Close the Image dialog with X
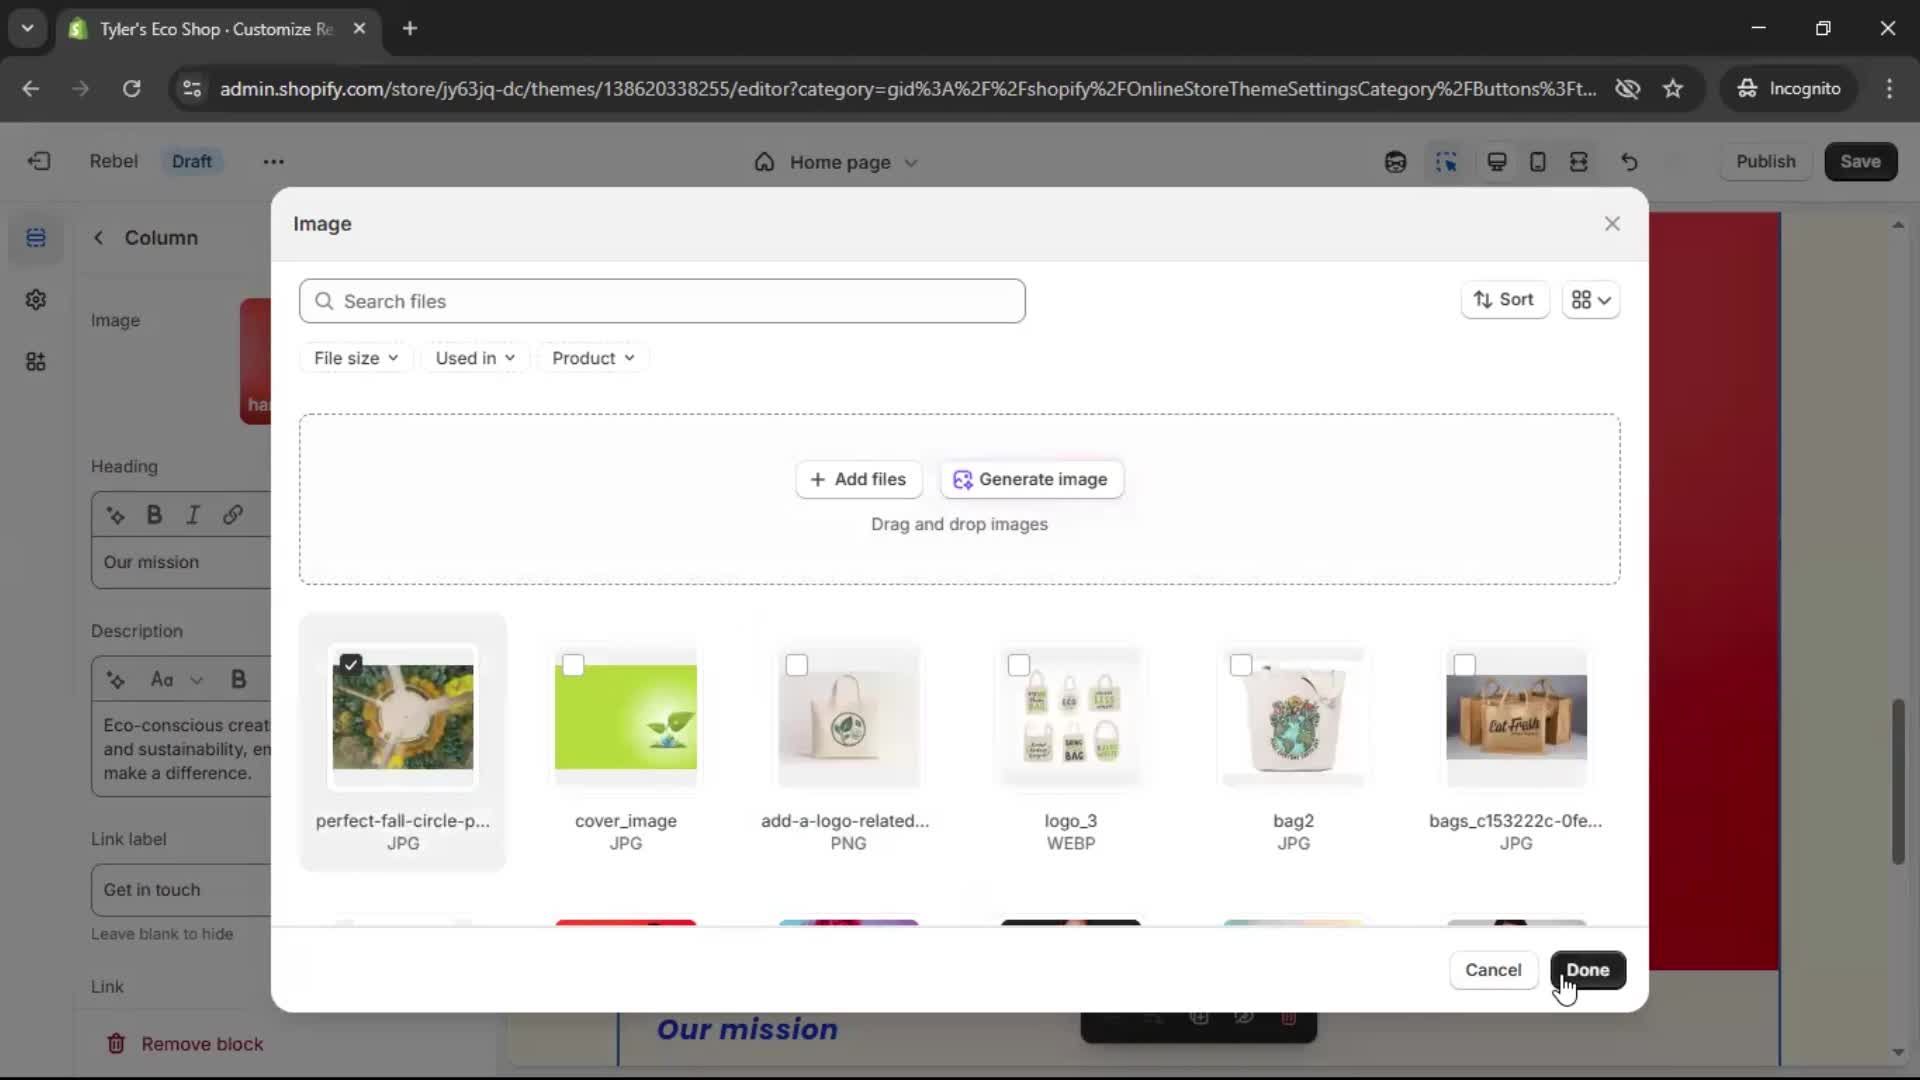The width and height of the screenshot is (1920, 1080). pyautogui.click(x=1612, y=224)
